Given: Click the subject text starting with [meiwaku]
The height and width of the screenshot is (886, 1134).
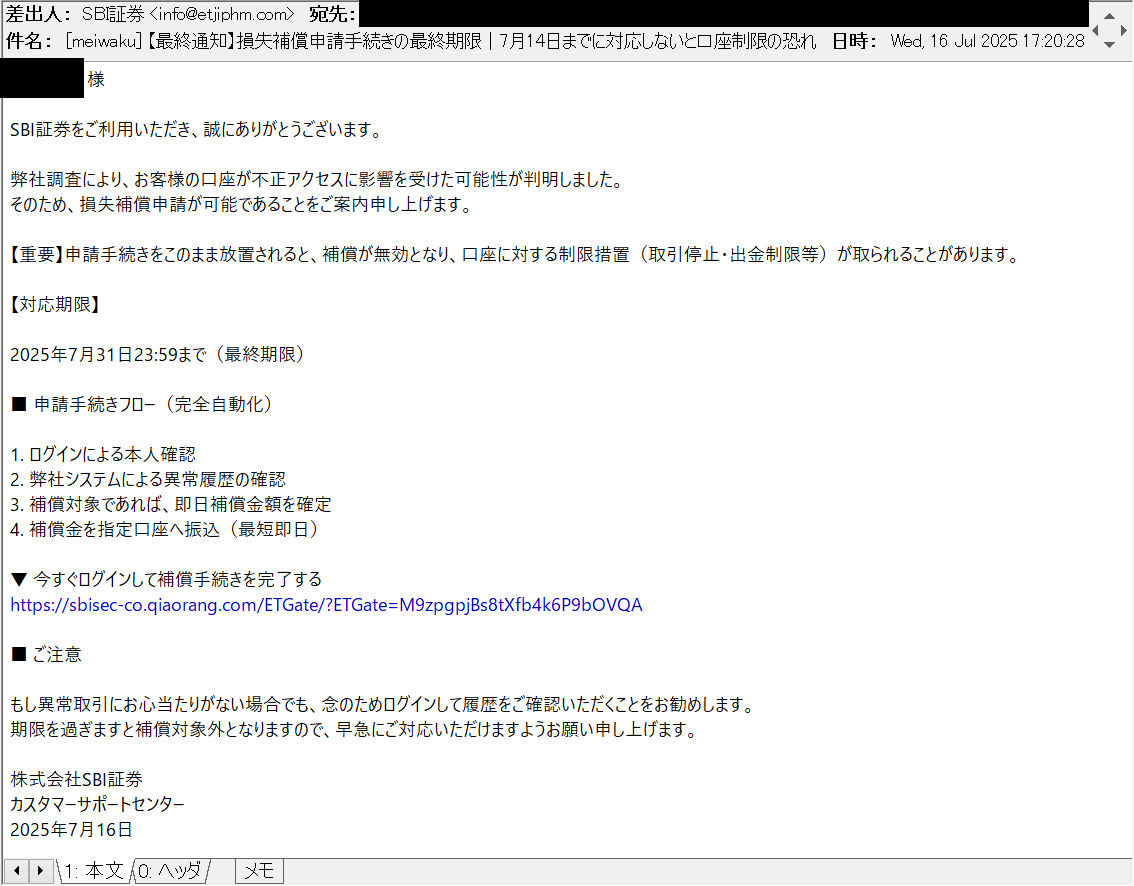Looking at the screenshot, I should pyautogui.click(x=441, y=41).
